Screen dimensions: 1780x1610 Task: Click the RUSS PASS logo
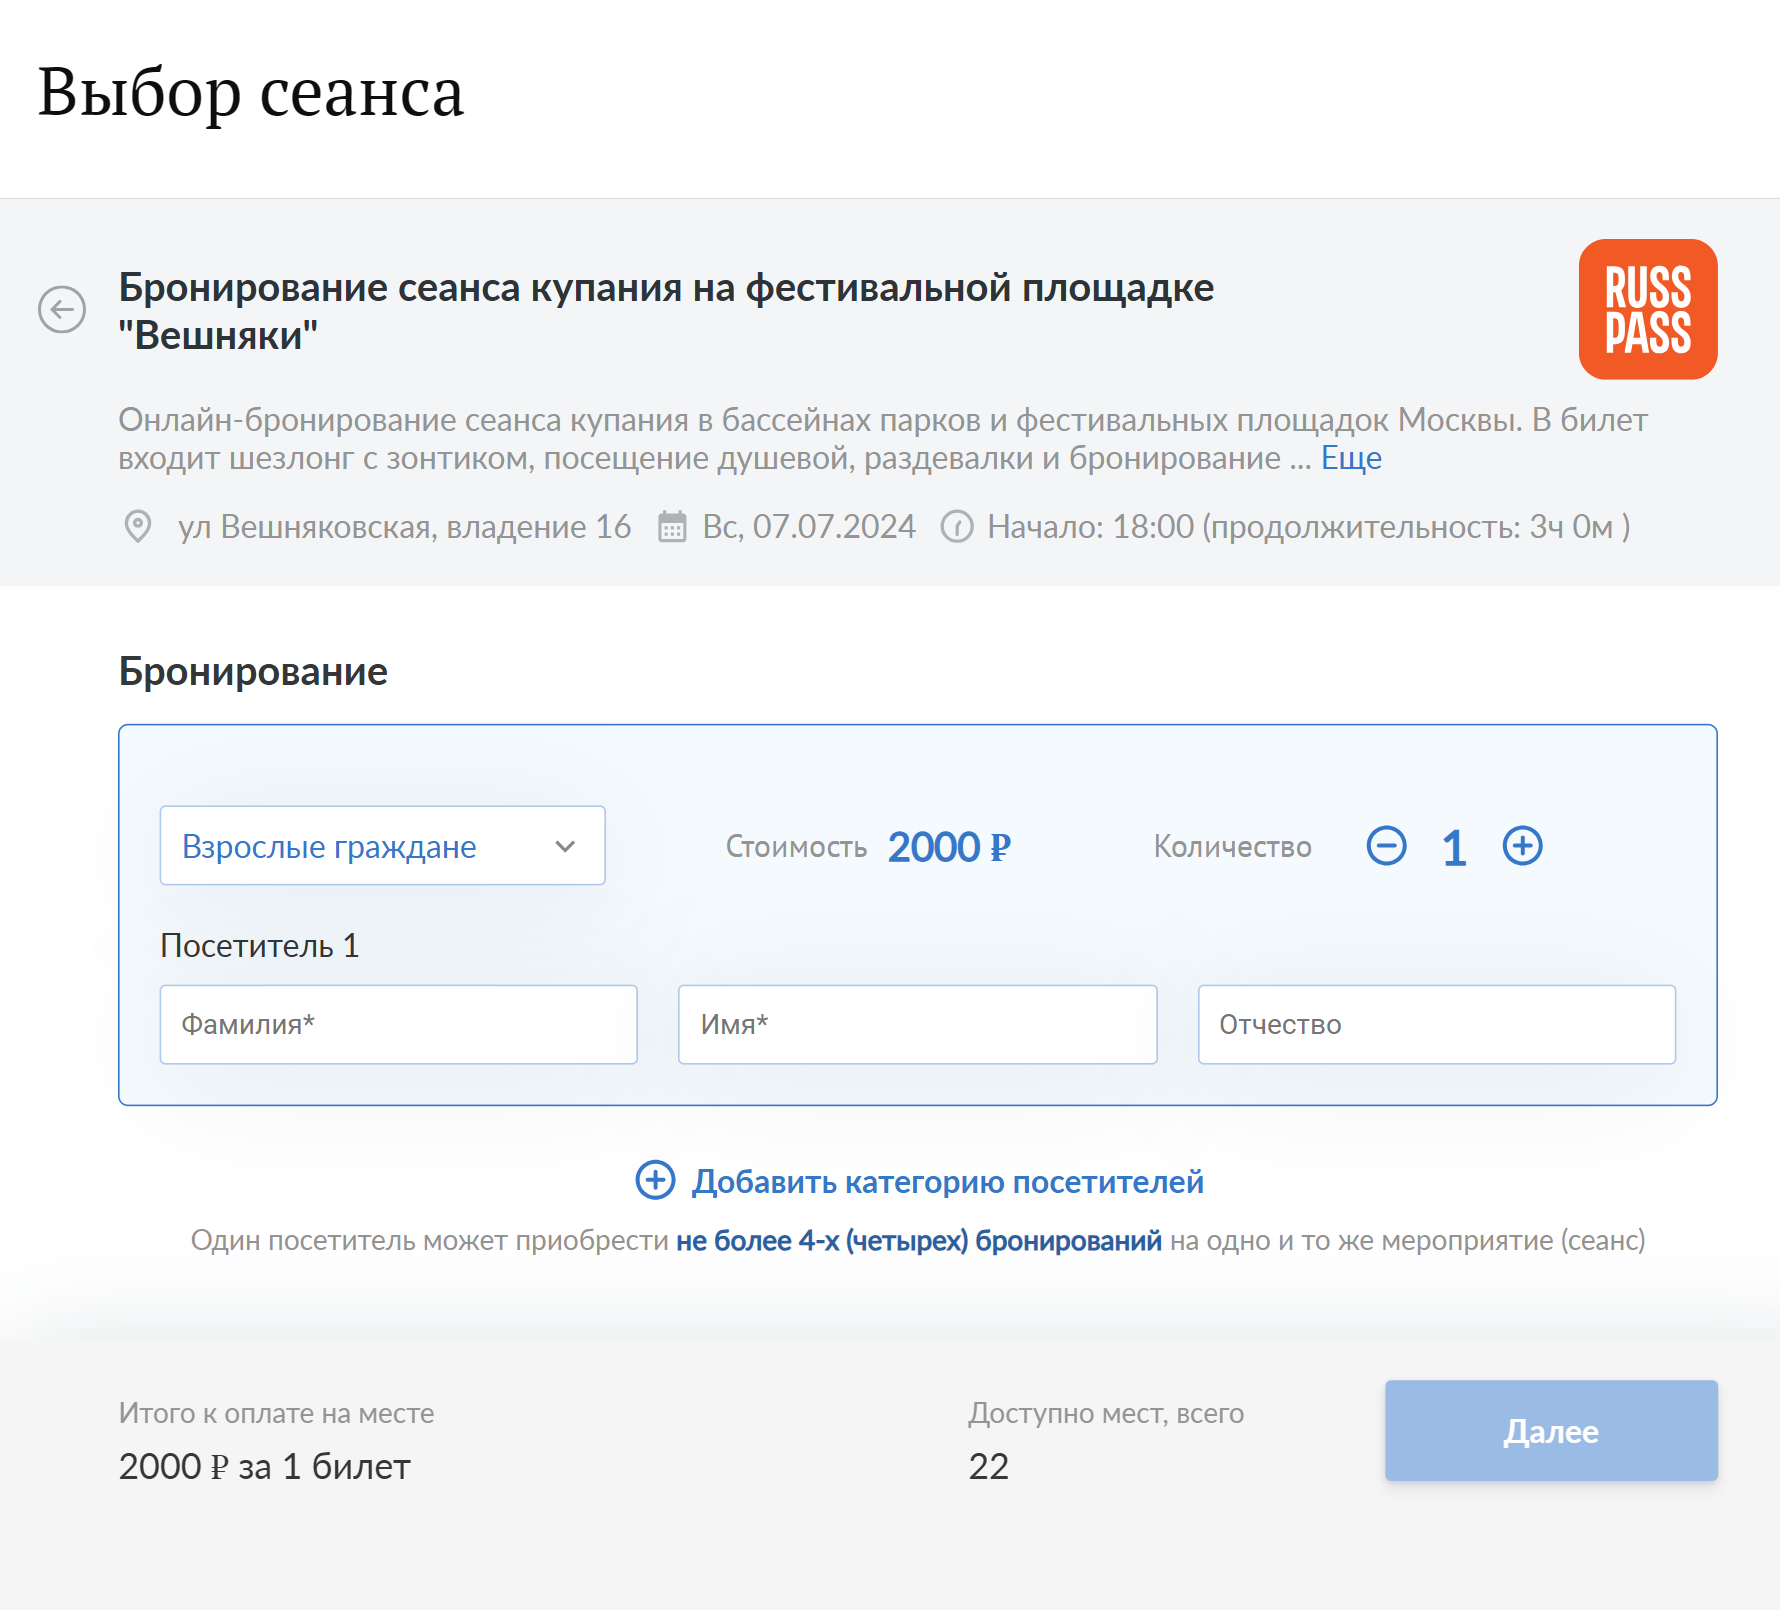pos(1648,309)
